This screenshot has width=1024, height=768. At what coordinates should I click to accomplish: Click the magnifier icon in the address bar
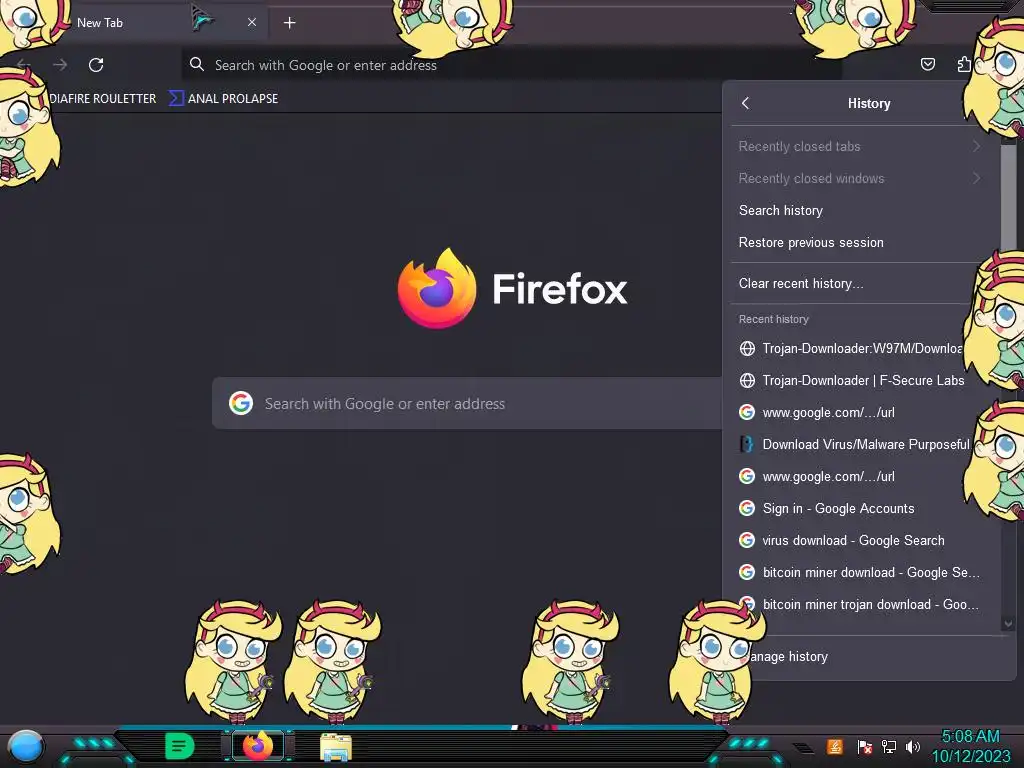[x=197, y=64]
